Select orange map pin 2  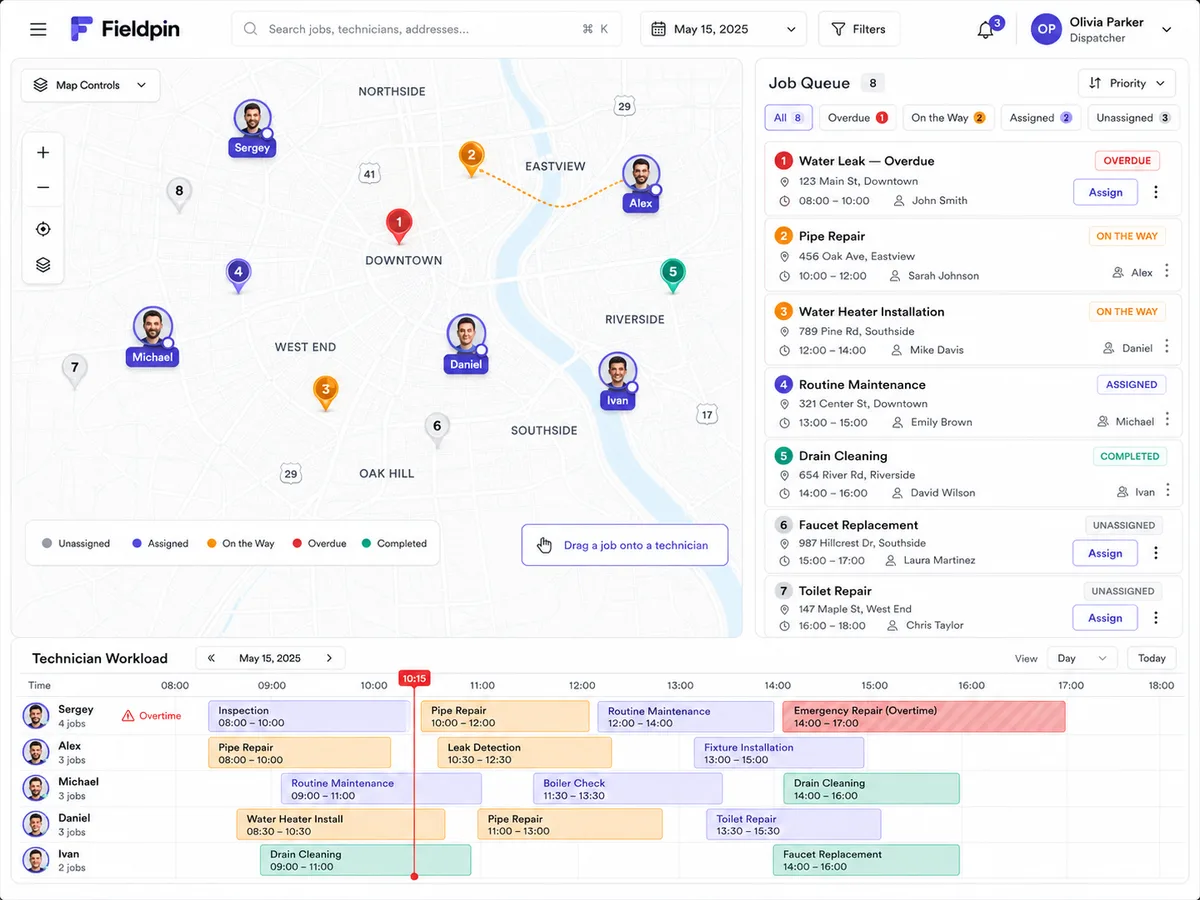[471, 159]
